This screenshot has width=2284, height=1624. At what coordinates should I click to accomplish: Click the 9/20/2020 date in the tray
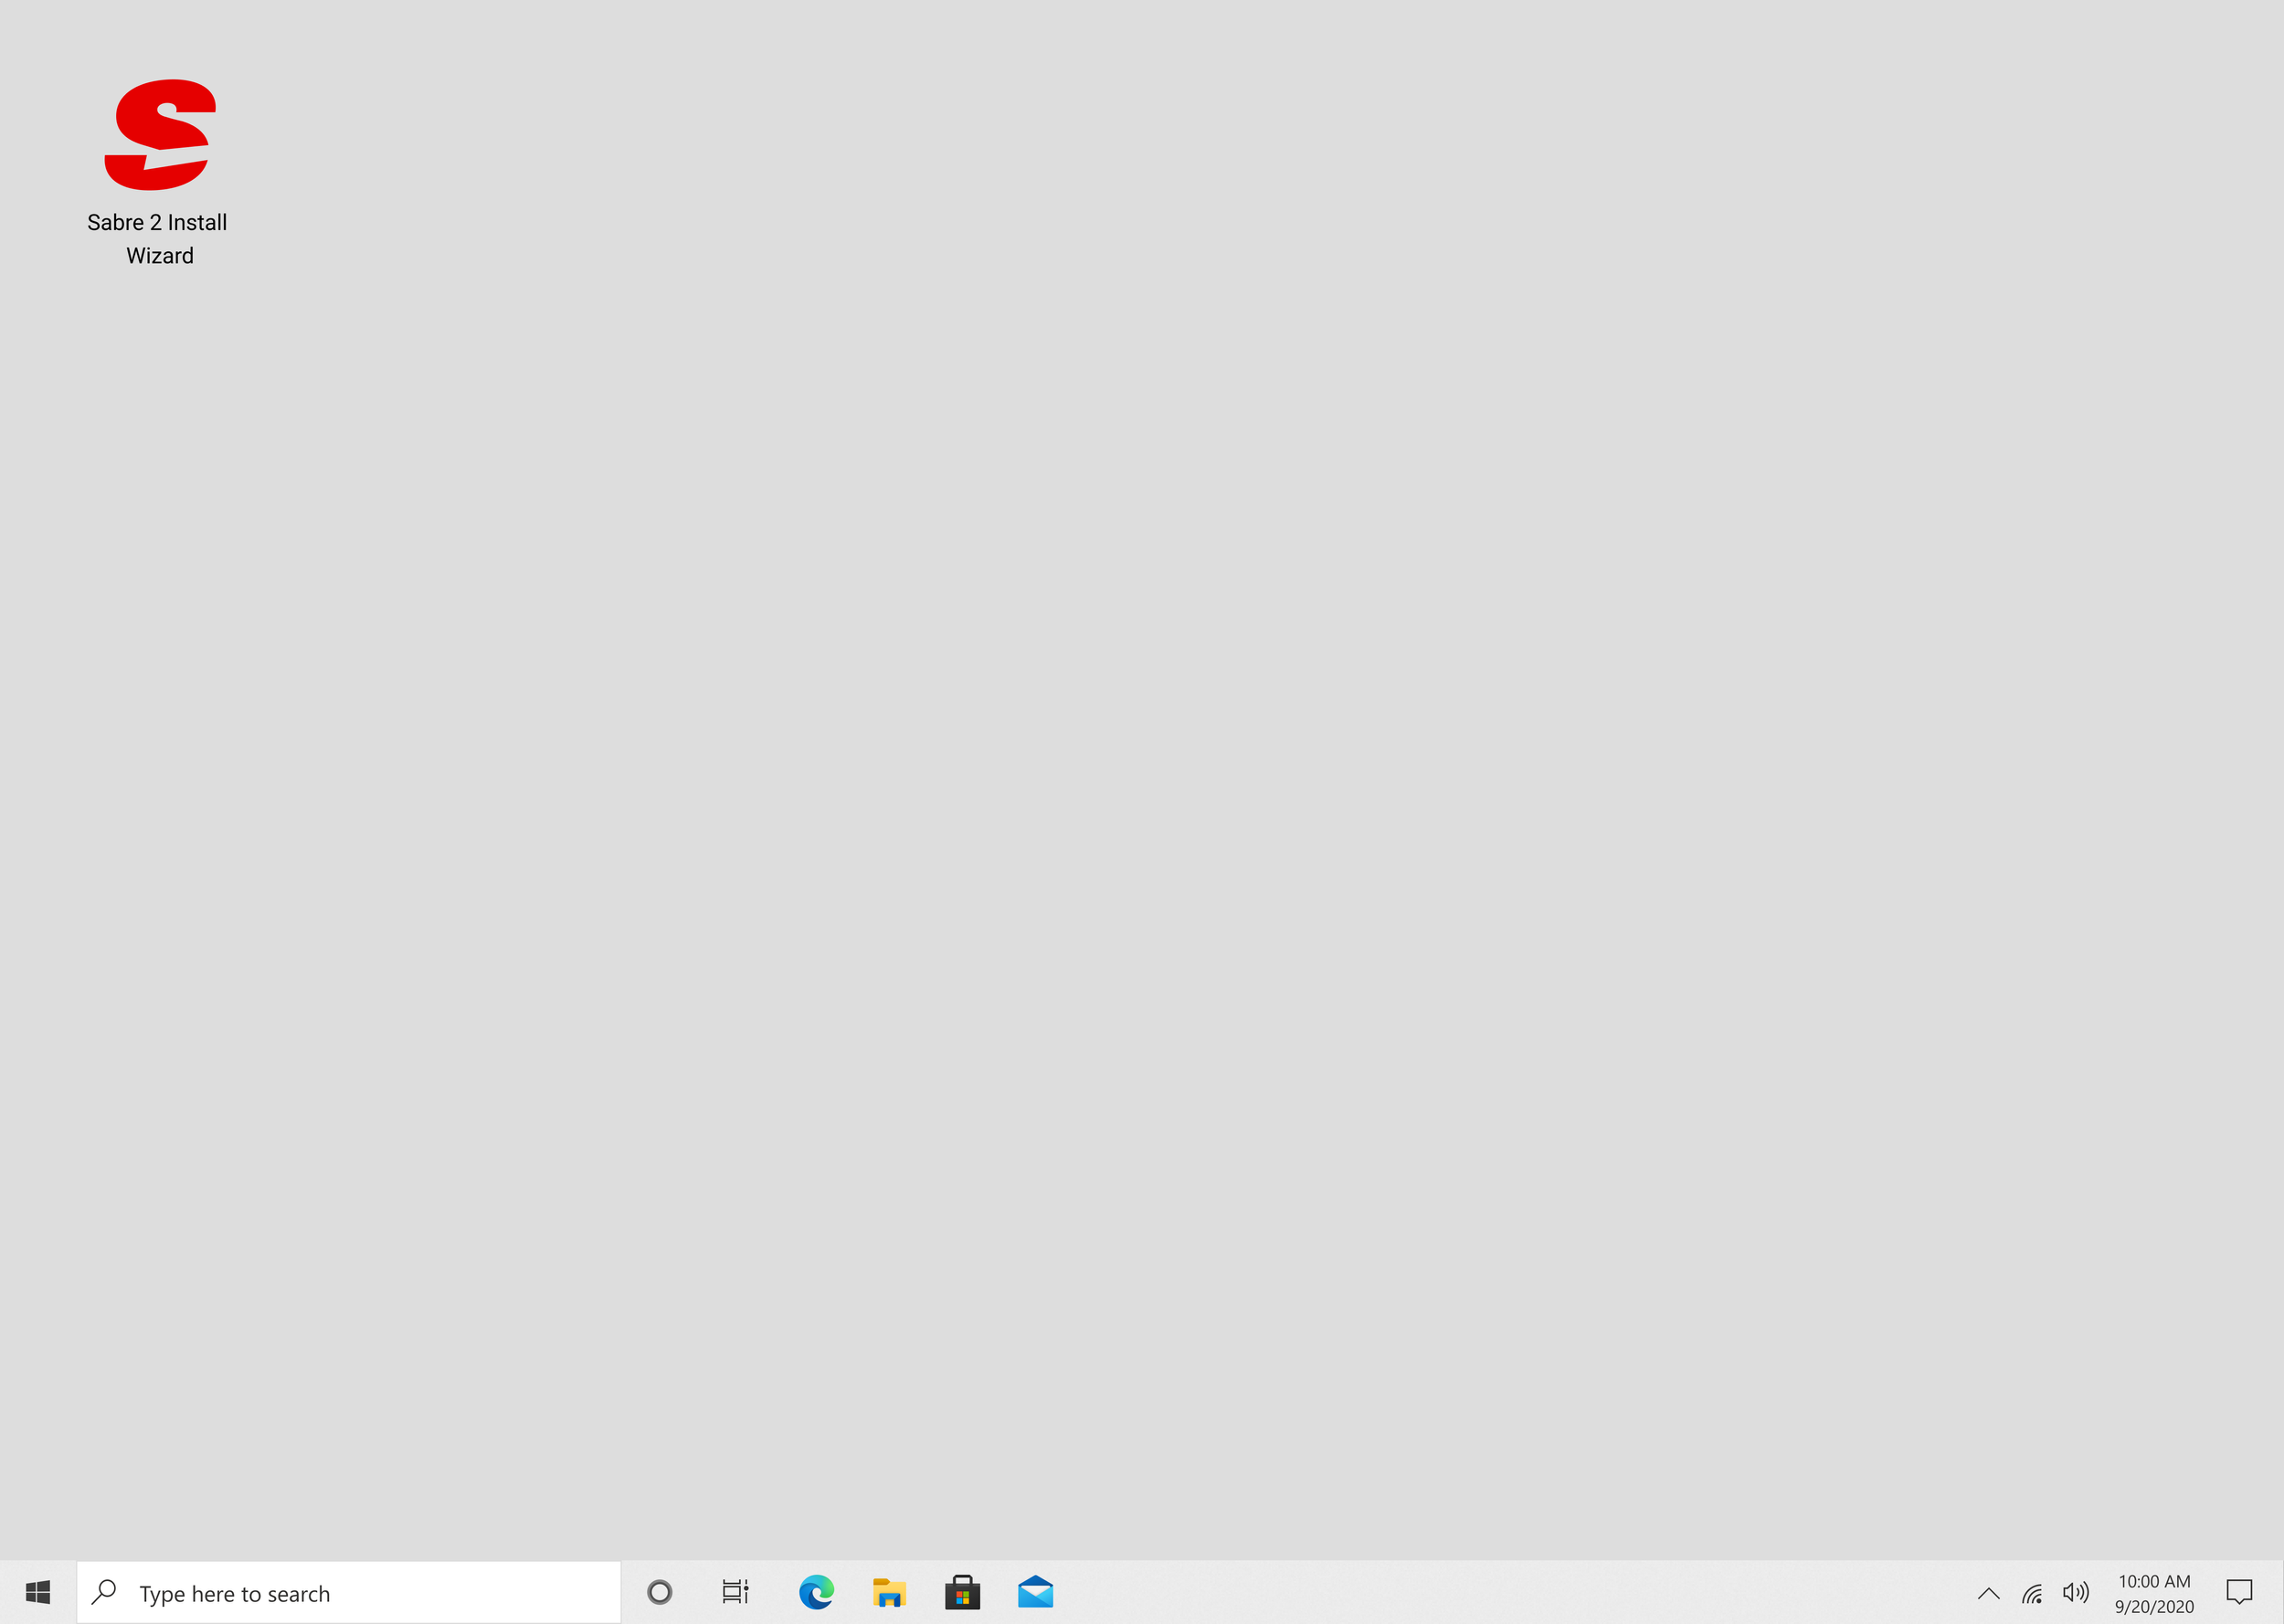pyautogui.click(x=2154, y=1606)
